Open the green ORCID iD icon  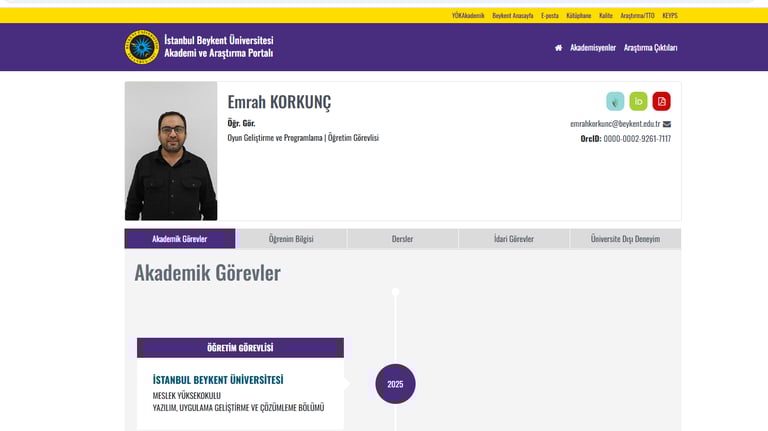click(x=638, y=101)
